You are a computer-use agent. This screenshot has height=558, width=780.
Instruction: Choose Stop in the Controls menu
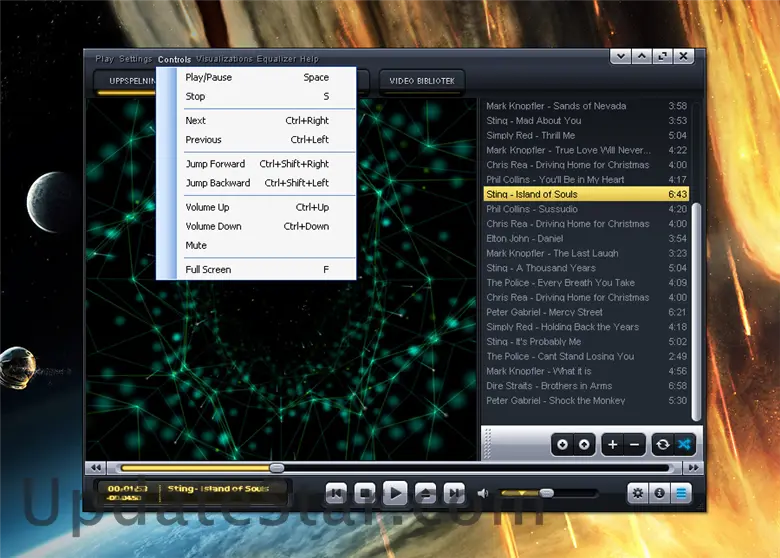pyautogui.click(x=257, y=96)
